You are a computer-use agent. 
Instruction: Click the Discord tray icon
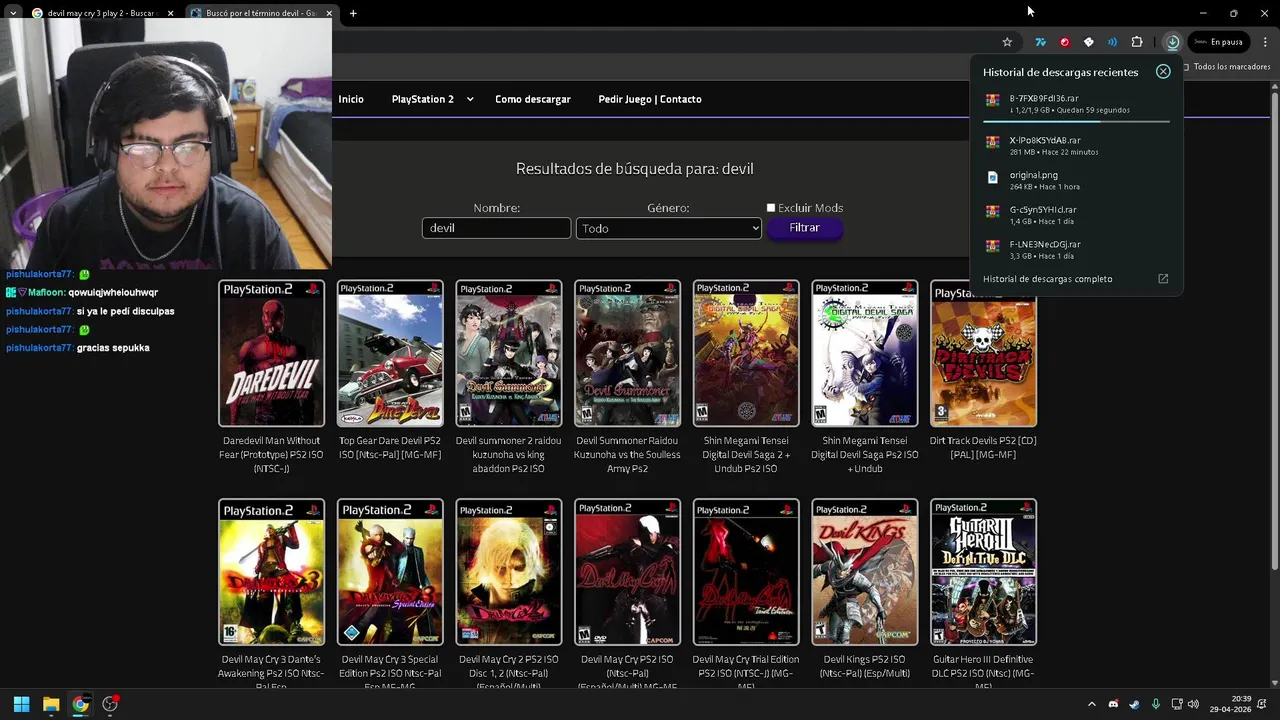[x=1113, y=704]
